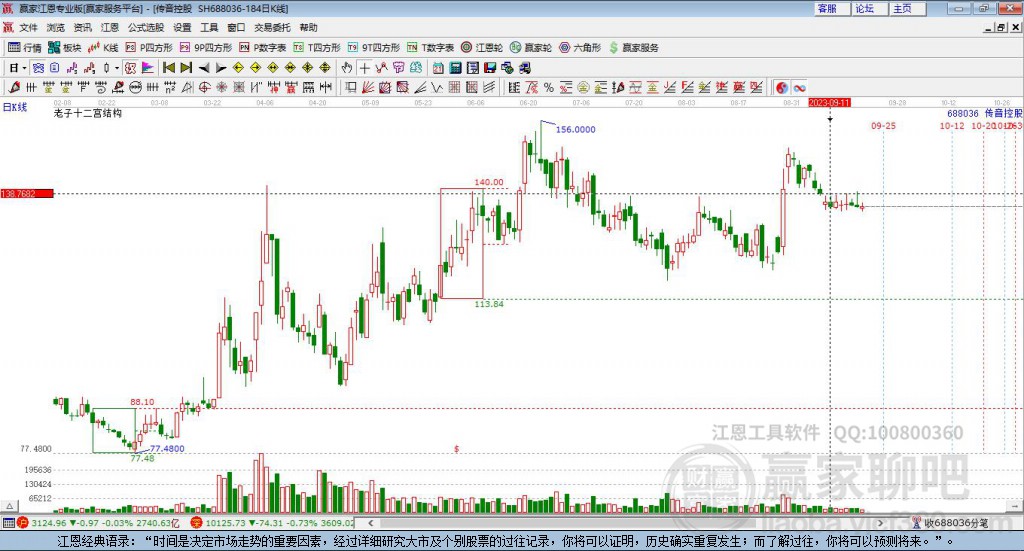Jump to last bar icon
Viewport: 1024px width, 551px height.
pyautogui.click(x=186, y=68)
